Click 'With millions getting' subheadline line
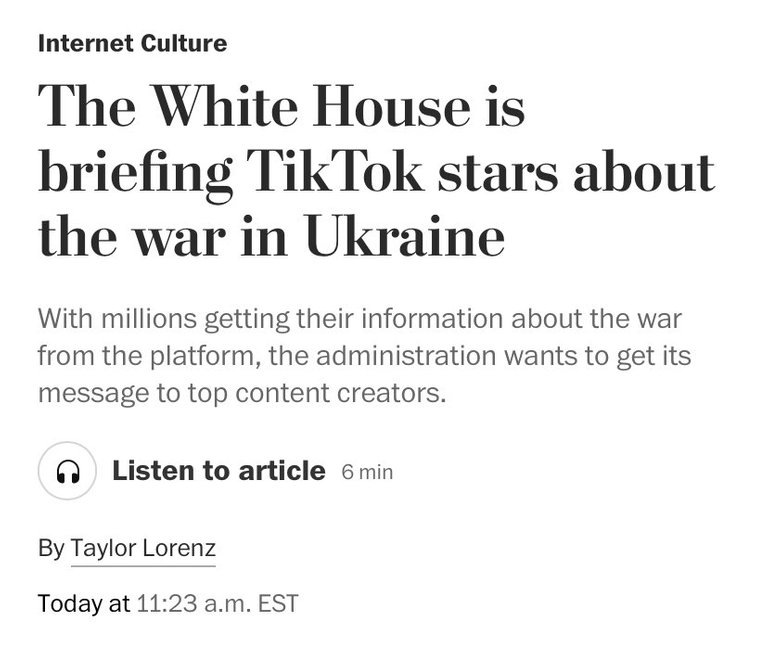This screenshot has height=664, width=768. pyautogui.click(x=360, y=319)
